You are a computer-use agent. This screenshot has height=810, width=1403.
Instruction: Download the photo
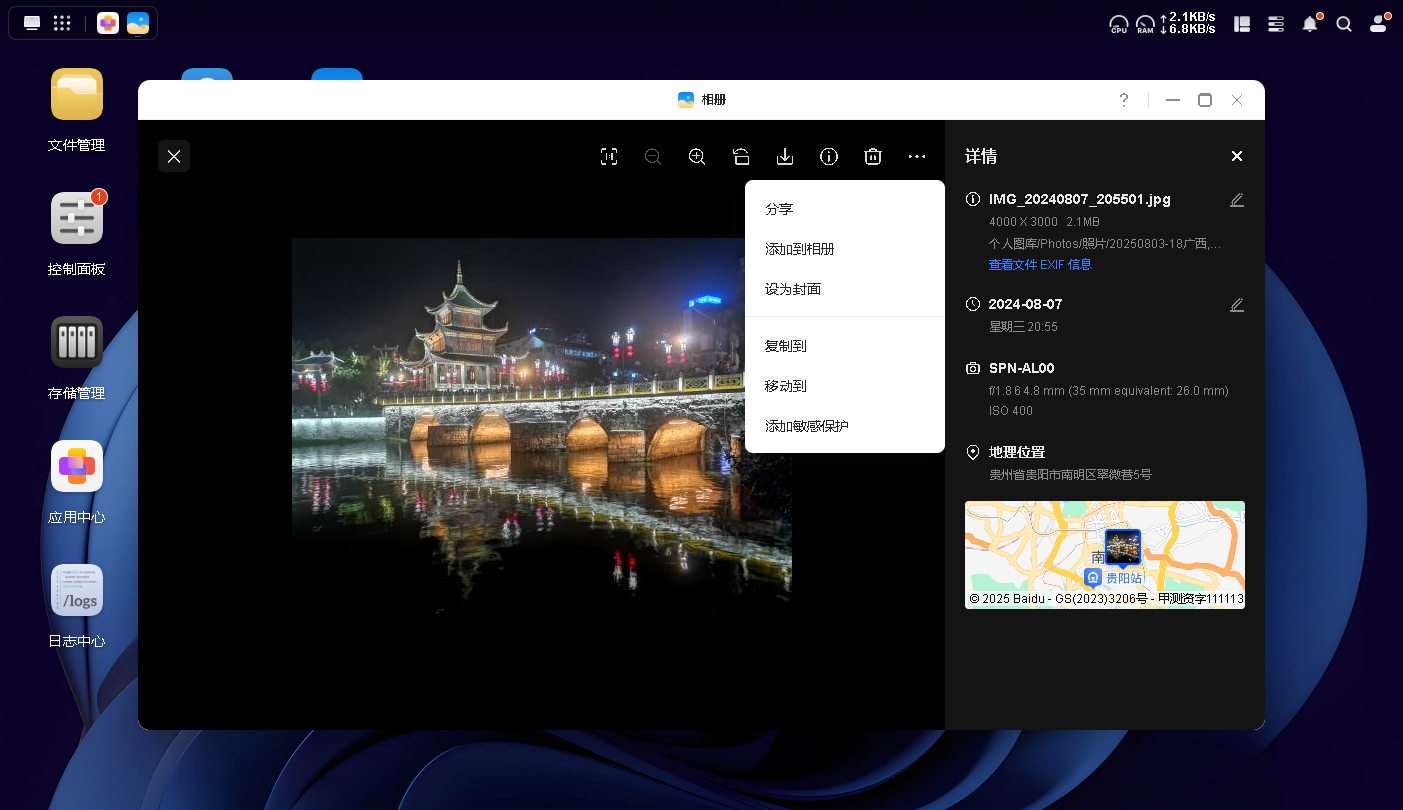pyautogui.click(x=785, y=156)
